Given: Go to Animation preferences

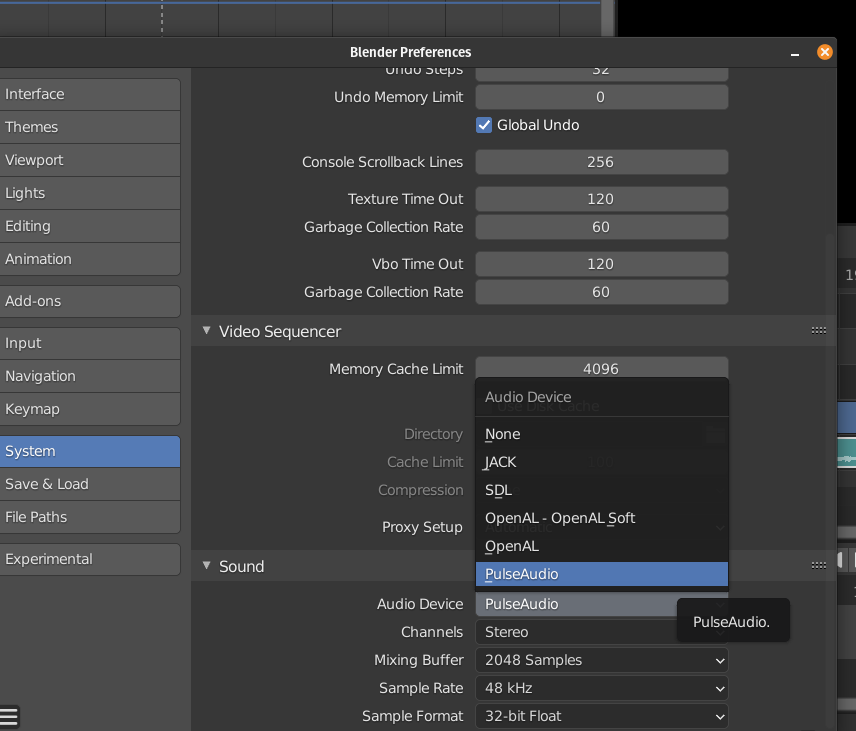Looking at the screenshot, I should [90, 259].
